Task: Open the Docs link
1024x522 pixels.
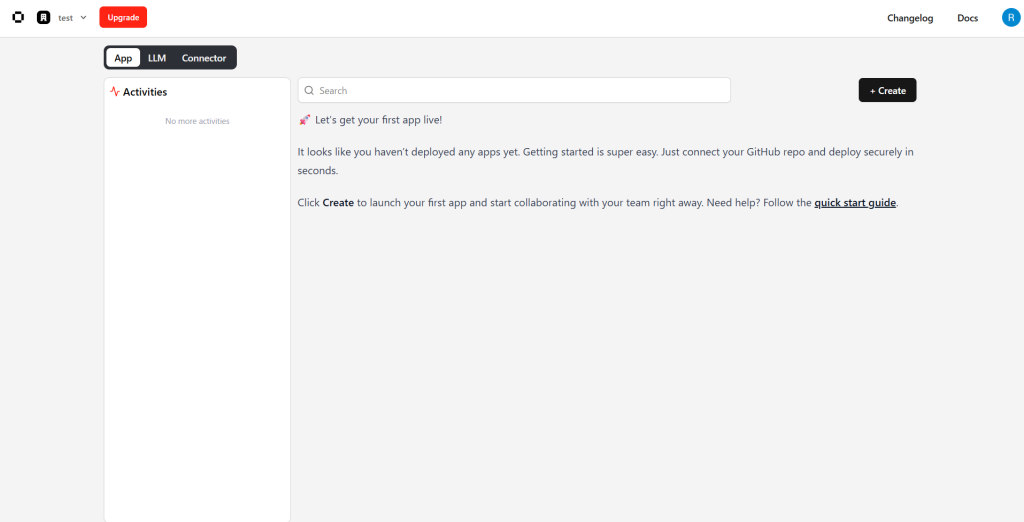Action: (x=967, y=18)
